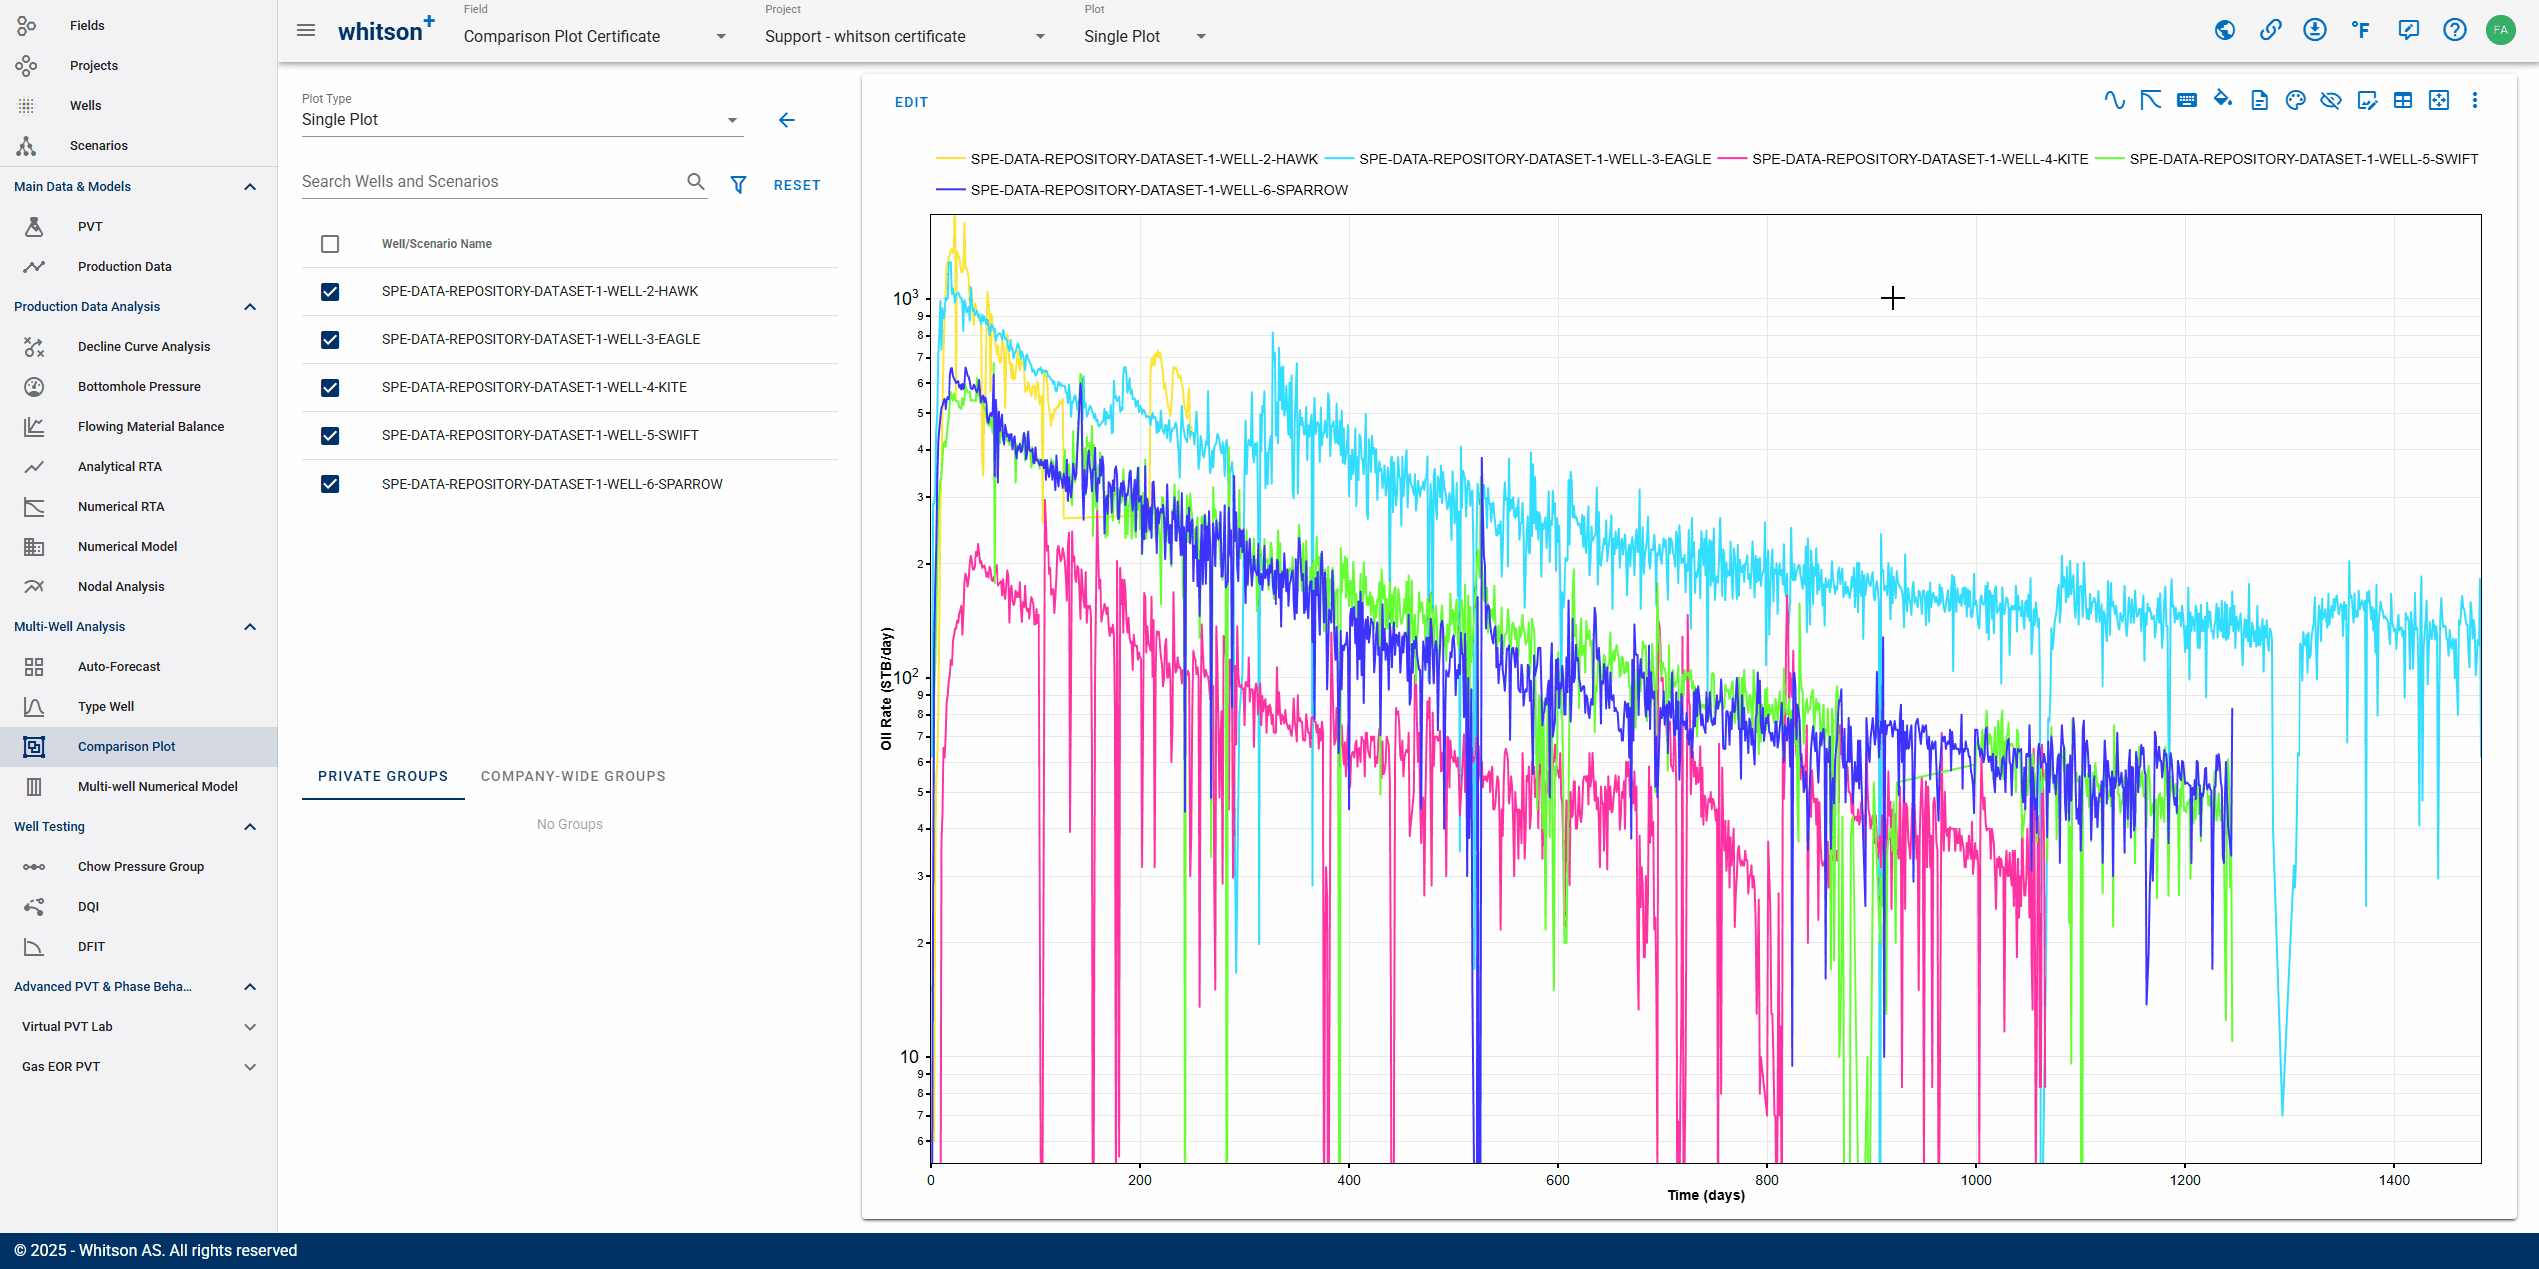The height and width of the screenshot is (1269, 2539).
Task: Go to Wells in sidebar
Action: coord(86,106)
